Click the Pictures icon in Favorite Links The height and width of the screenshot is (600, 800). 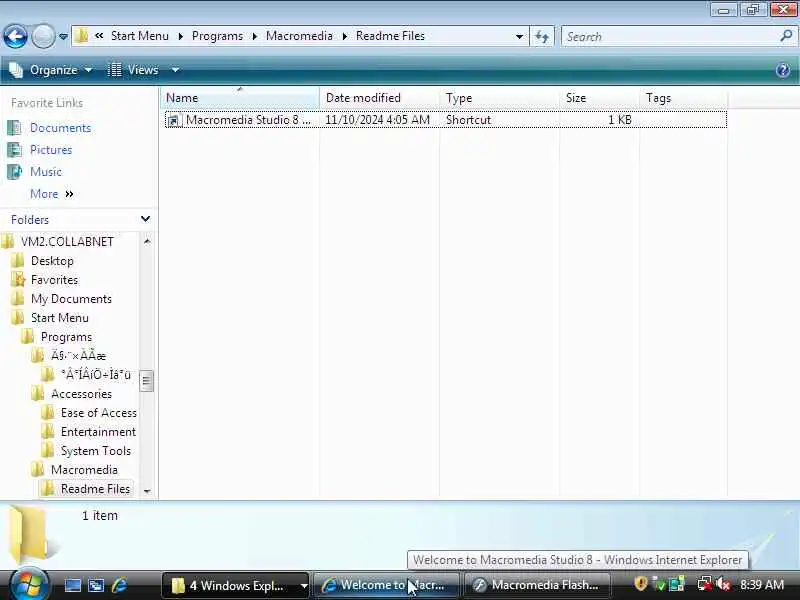pos(14,149)
